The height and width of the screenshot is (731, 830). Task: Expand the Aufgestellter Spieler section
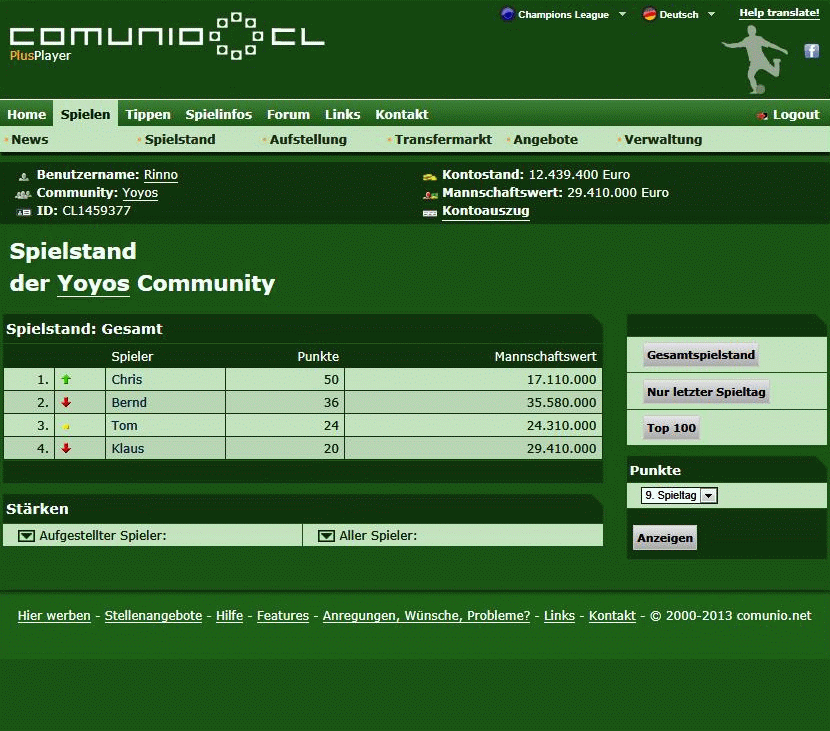pyautogui.click(x=27, y=536)
